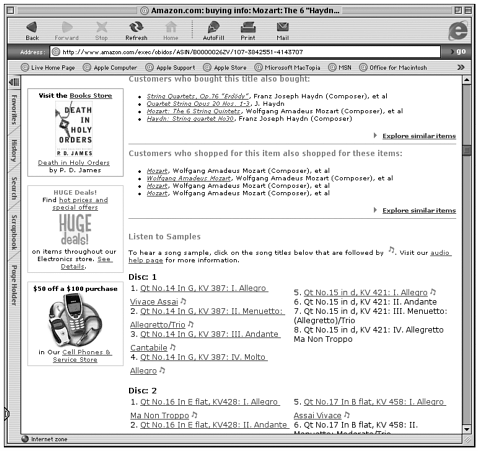Click music note after Ma Non Troppo
Viewport: 480px width, 451px height.
[194, 415]
